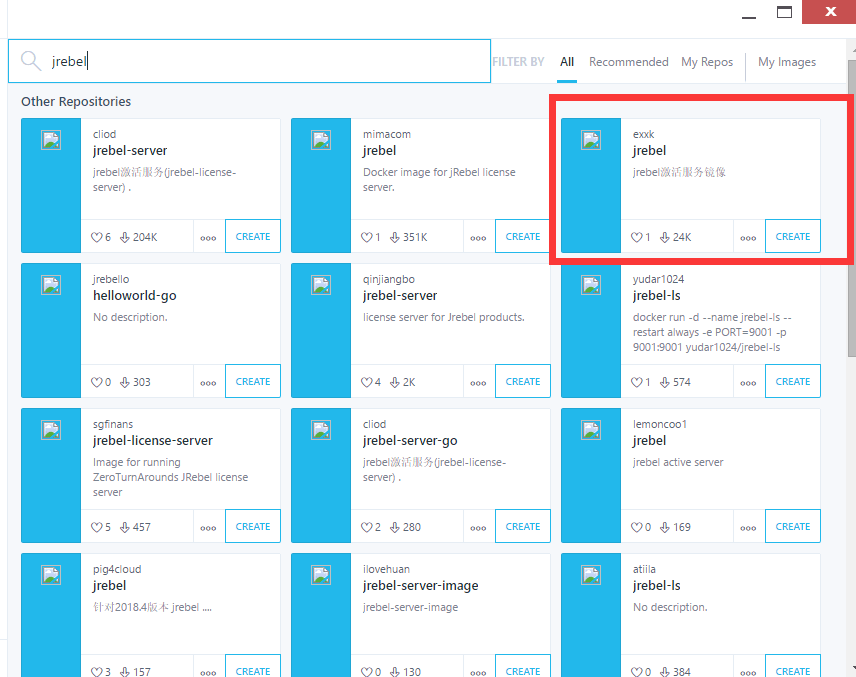The width and height of the screenshot is (856, 677).
Task: Create container from exxk jrebel
Action: [793, 236]
